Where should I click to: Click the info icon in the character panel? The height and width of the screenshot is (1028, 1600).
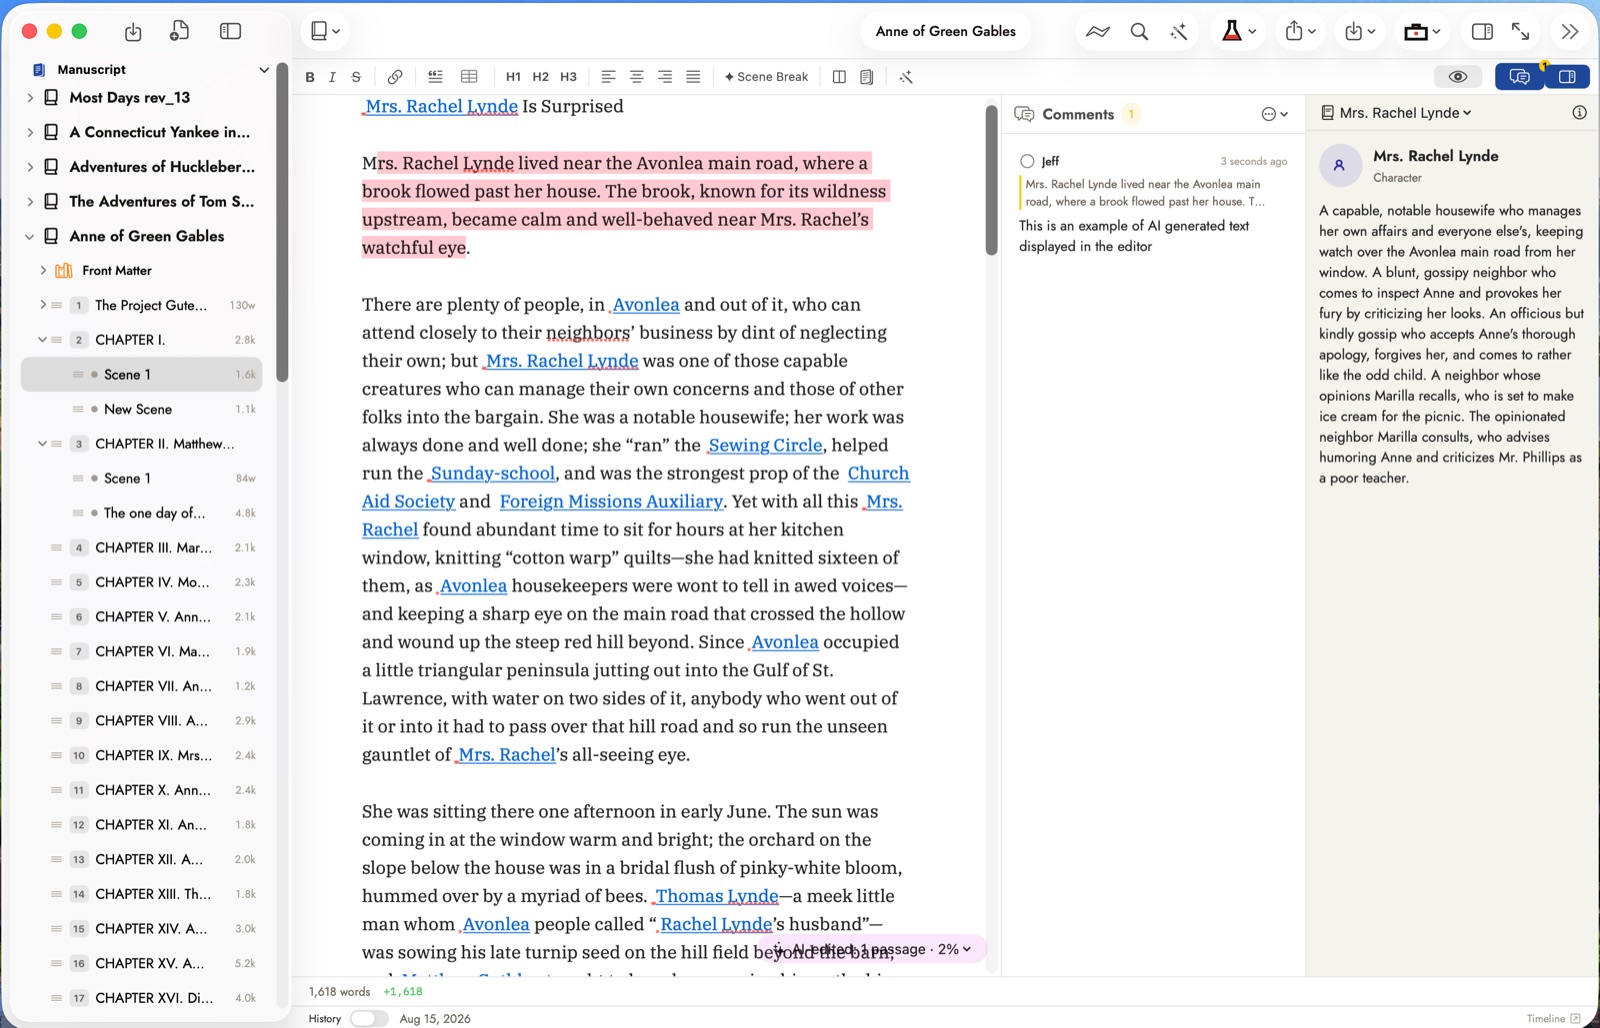coord(1579,113)
